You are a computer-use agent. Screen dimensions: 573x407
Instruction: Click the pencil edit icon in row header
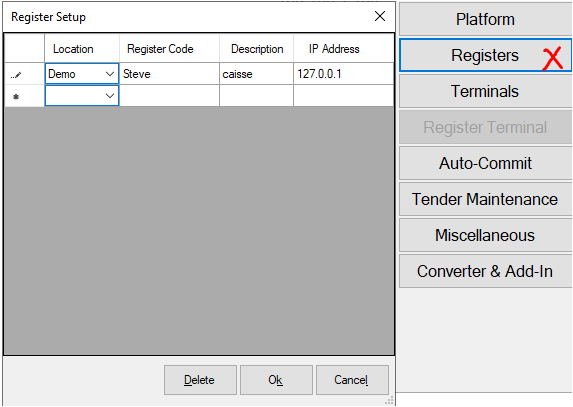tap(16, 75)
